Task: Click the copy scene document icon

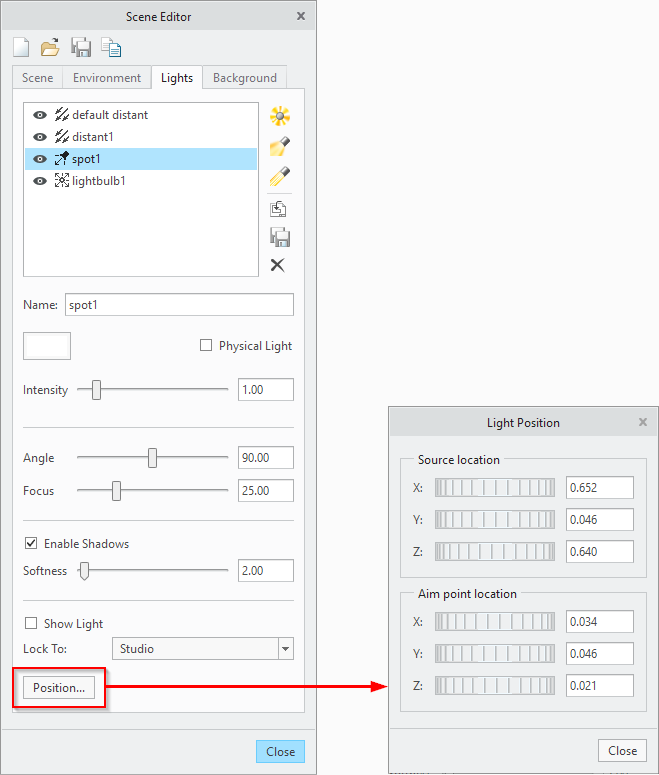Action: point(111,47)
